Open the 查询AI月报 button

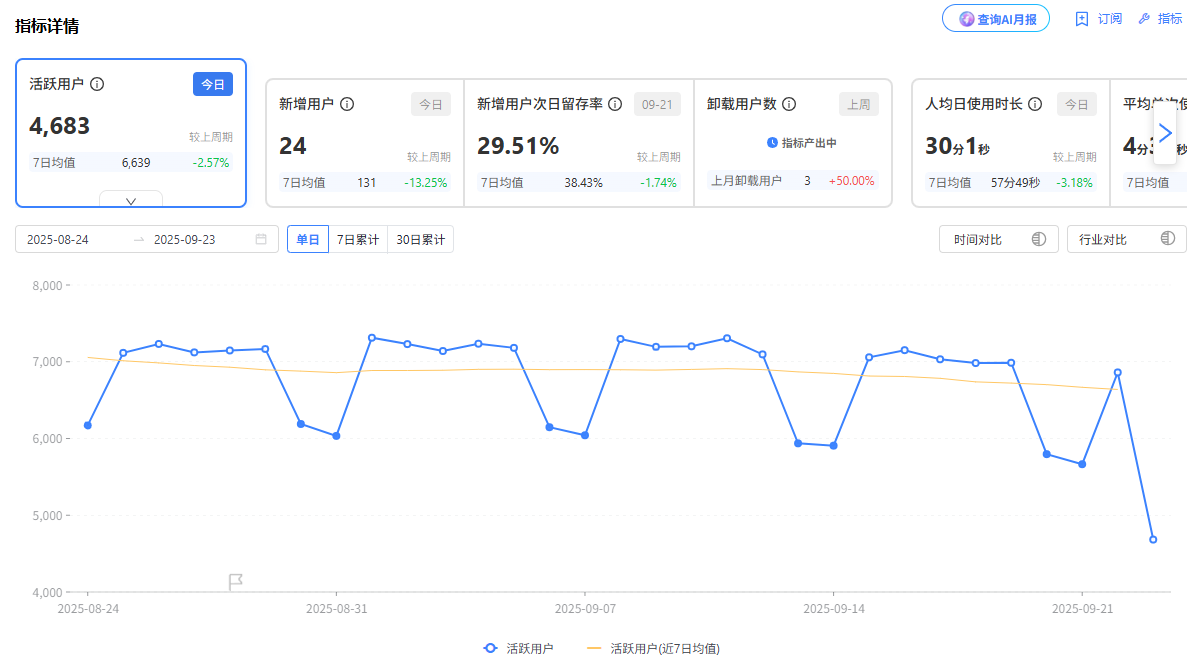tap(996, 19)
